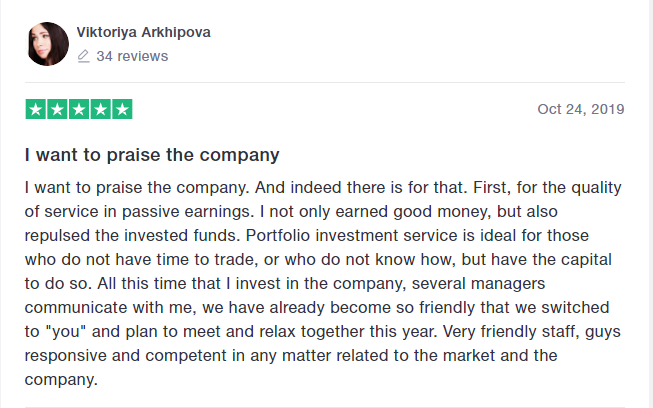Viewport: 653px width, 408px height.
Task: Click the second green rating star
Action: (x=57, y=109)
